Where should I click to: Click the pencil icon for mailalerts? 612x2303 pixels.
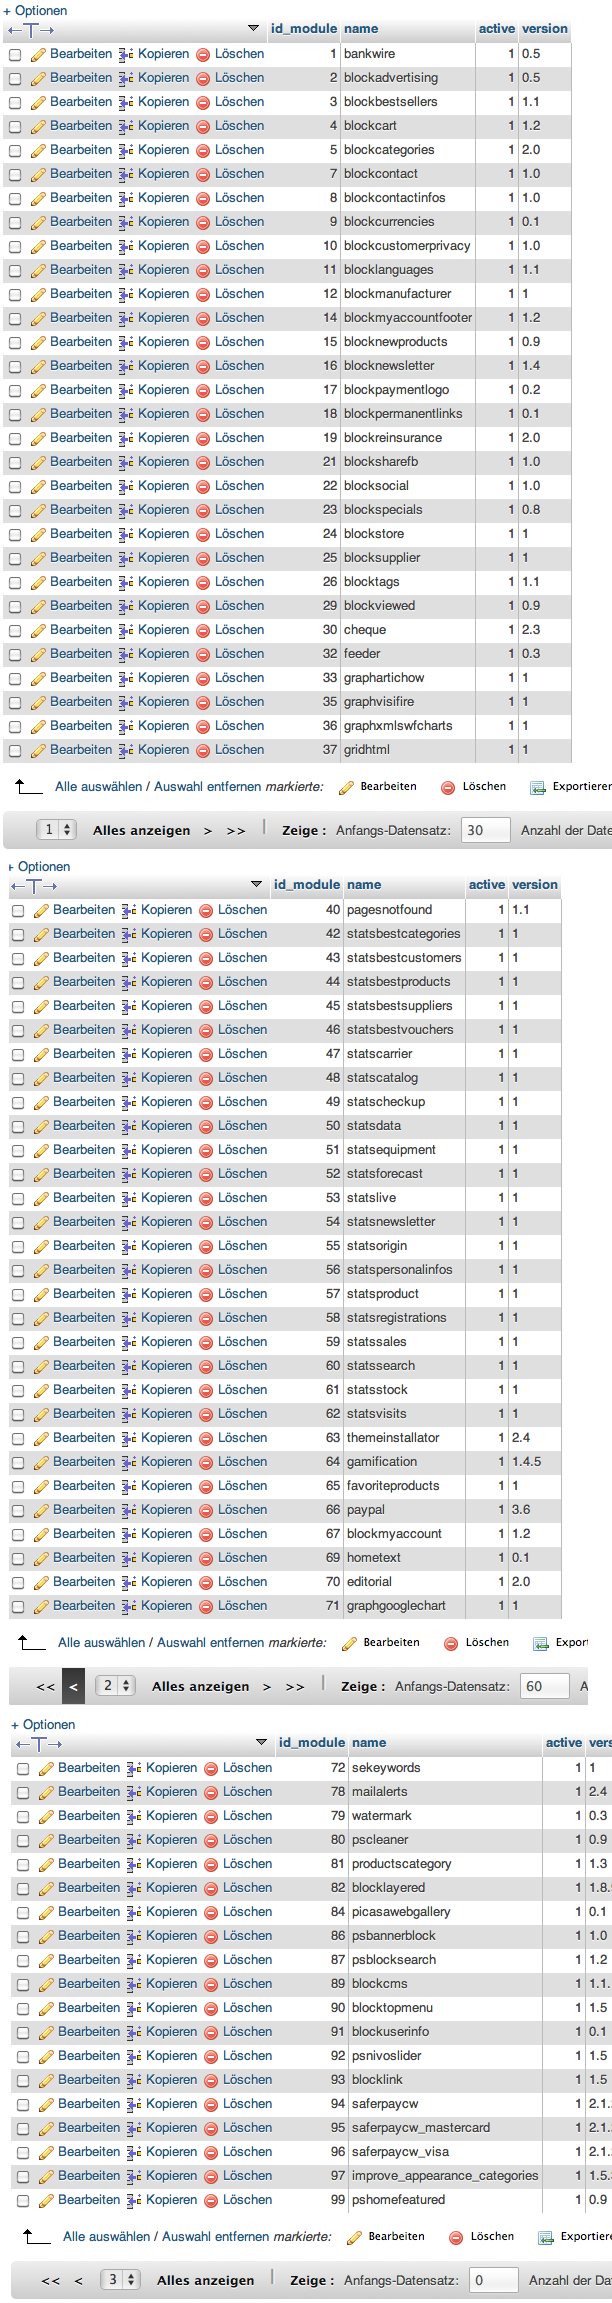click(x=46, y=1792)
